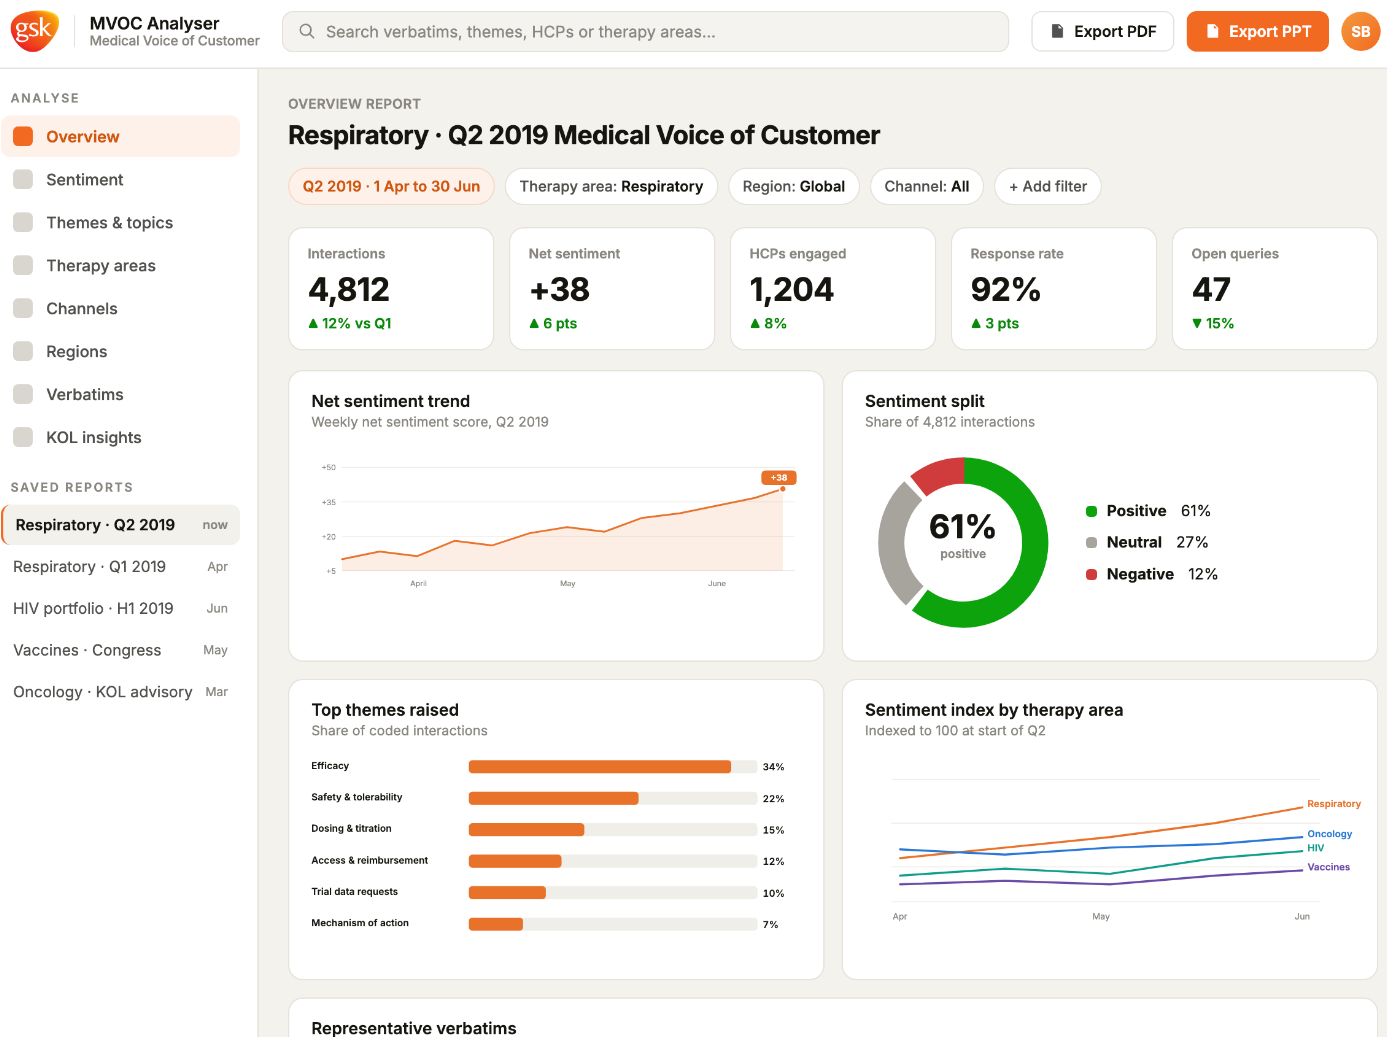The image size is (1387, 1037).
Task: Click the search magnifier icon
Action: (307, 31)
